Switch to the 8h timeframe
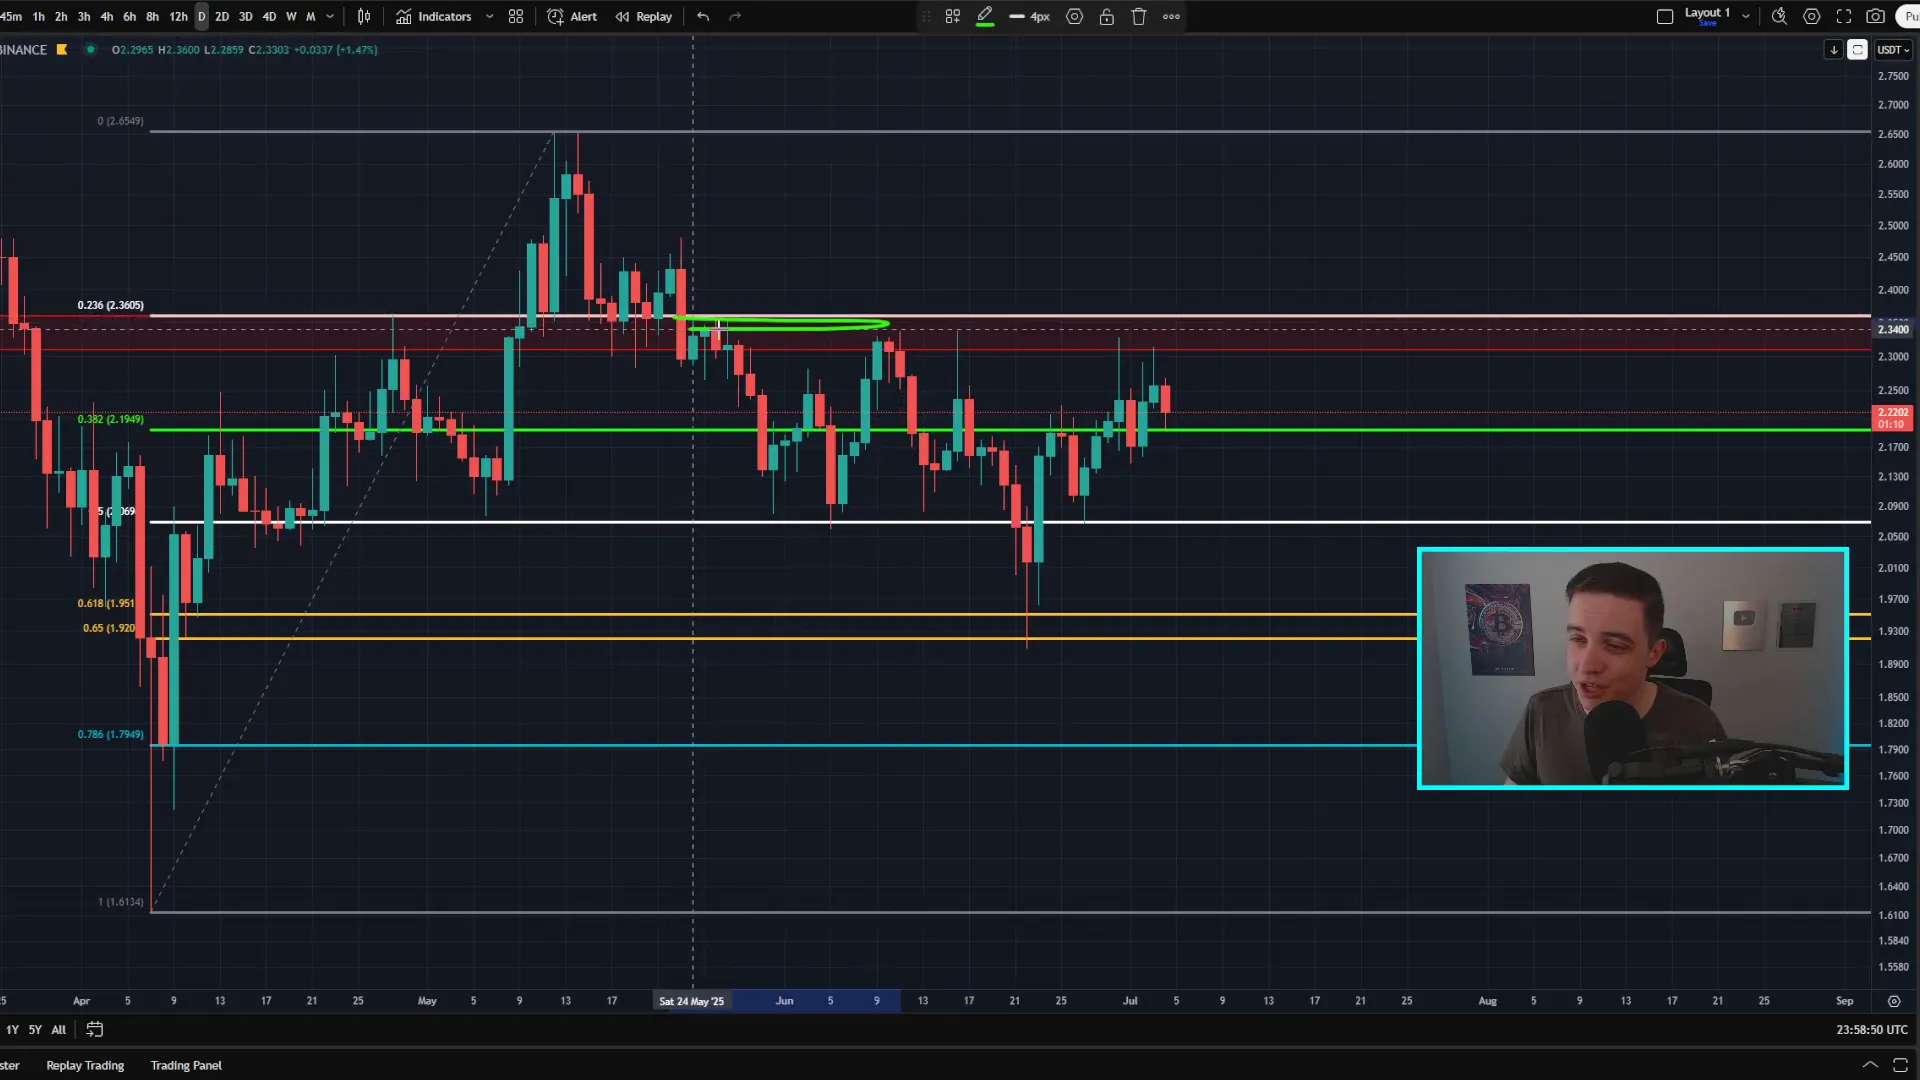The height and width of the screenshot is (1080, 1920). [x=152, y=16]
